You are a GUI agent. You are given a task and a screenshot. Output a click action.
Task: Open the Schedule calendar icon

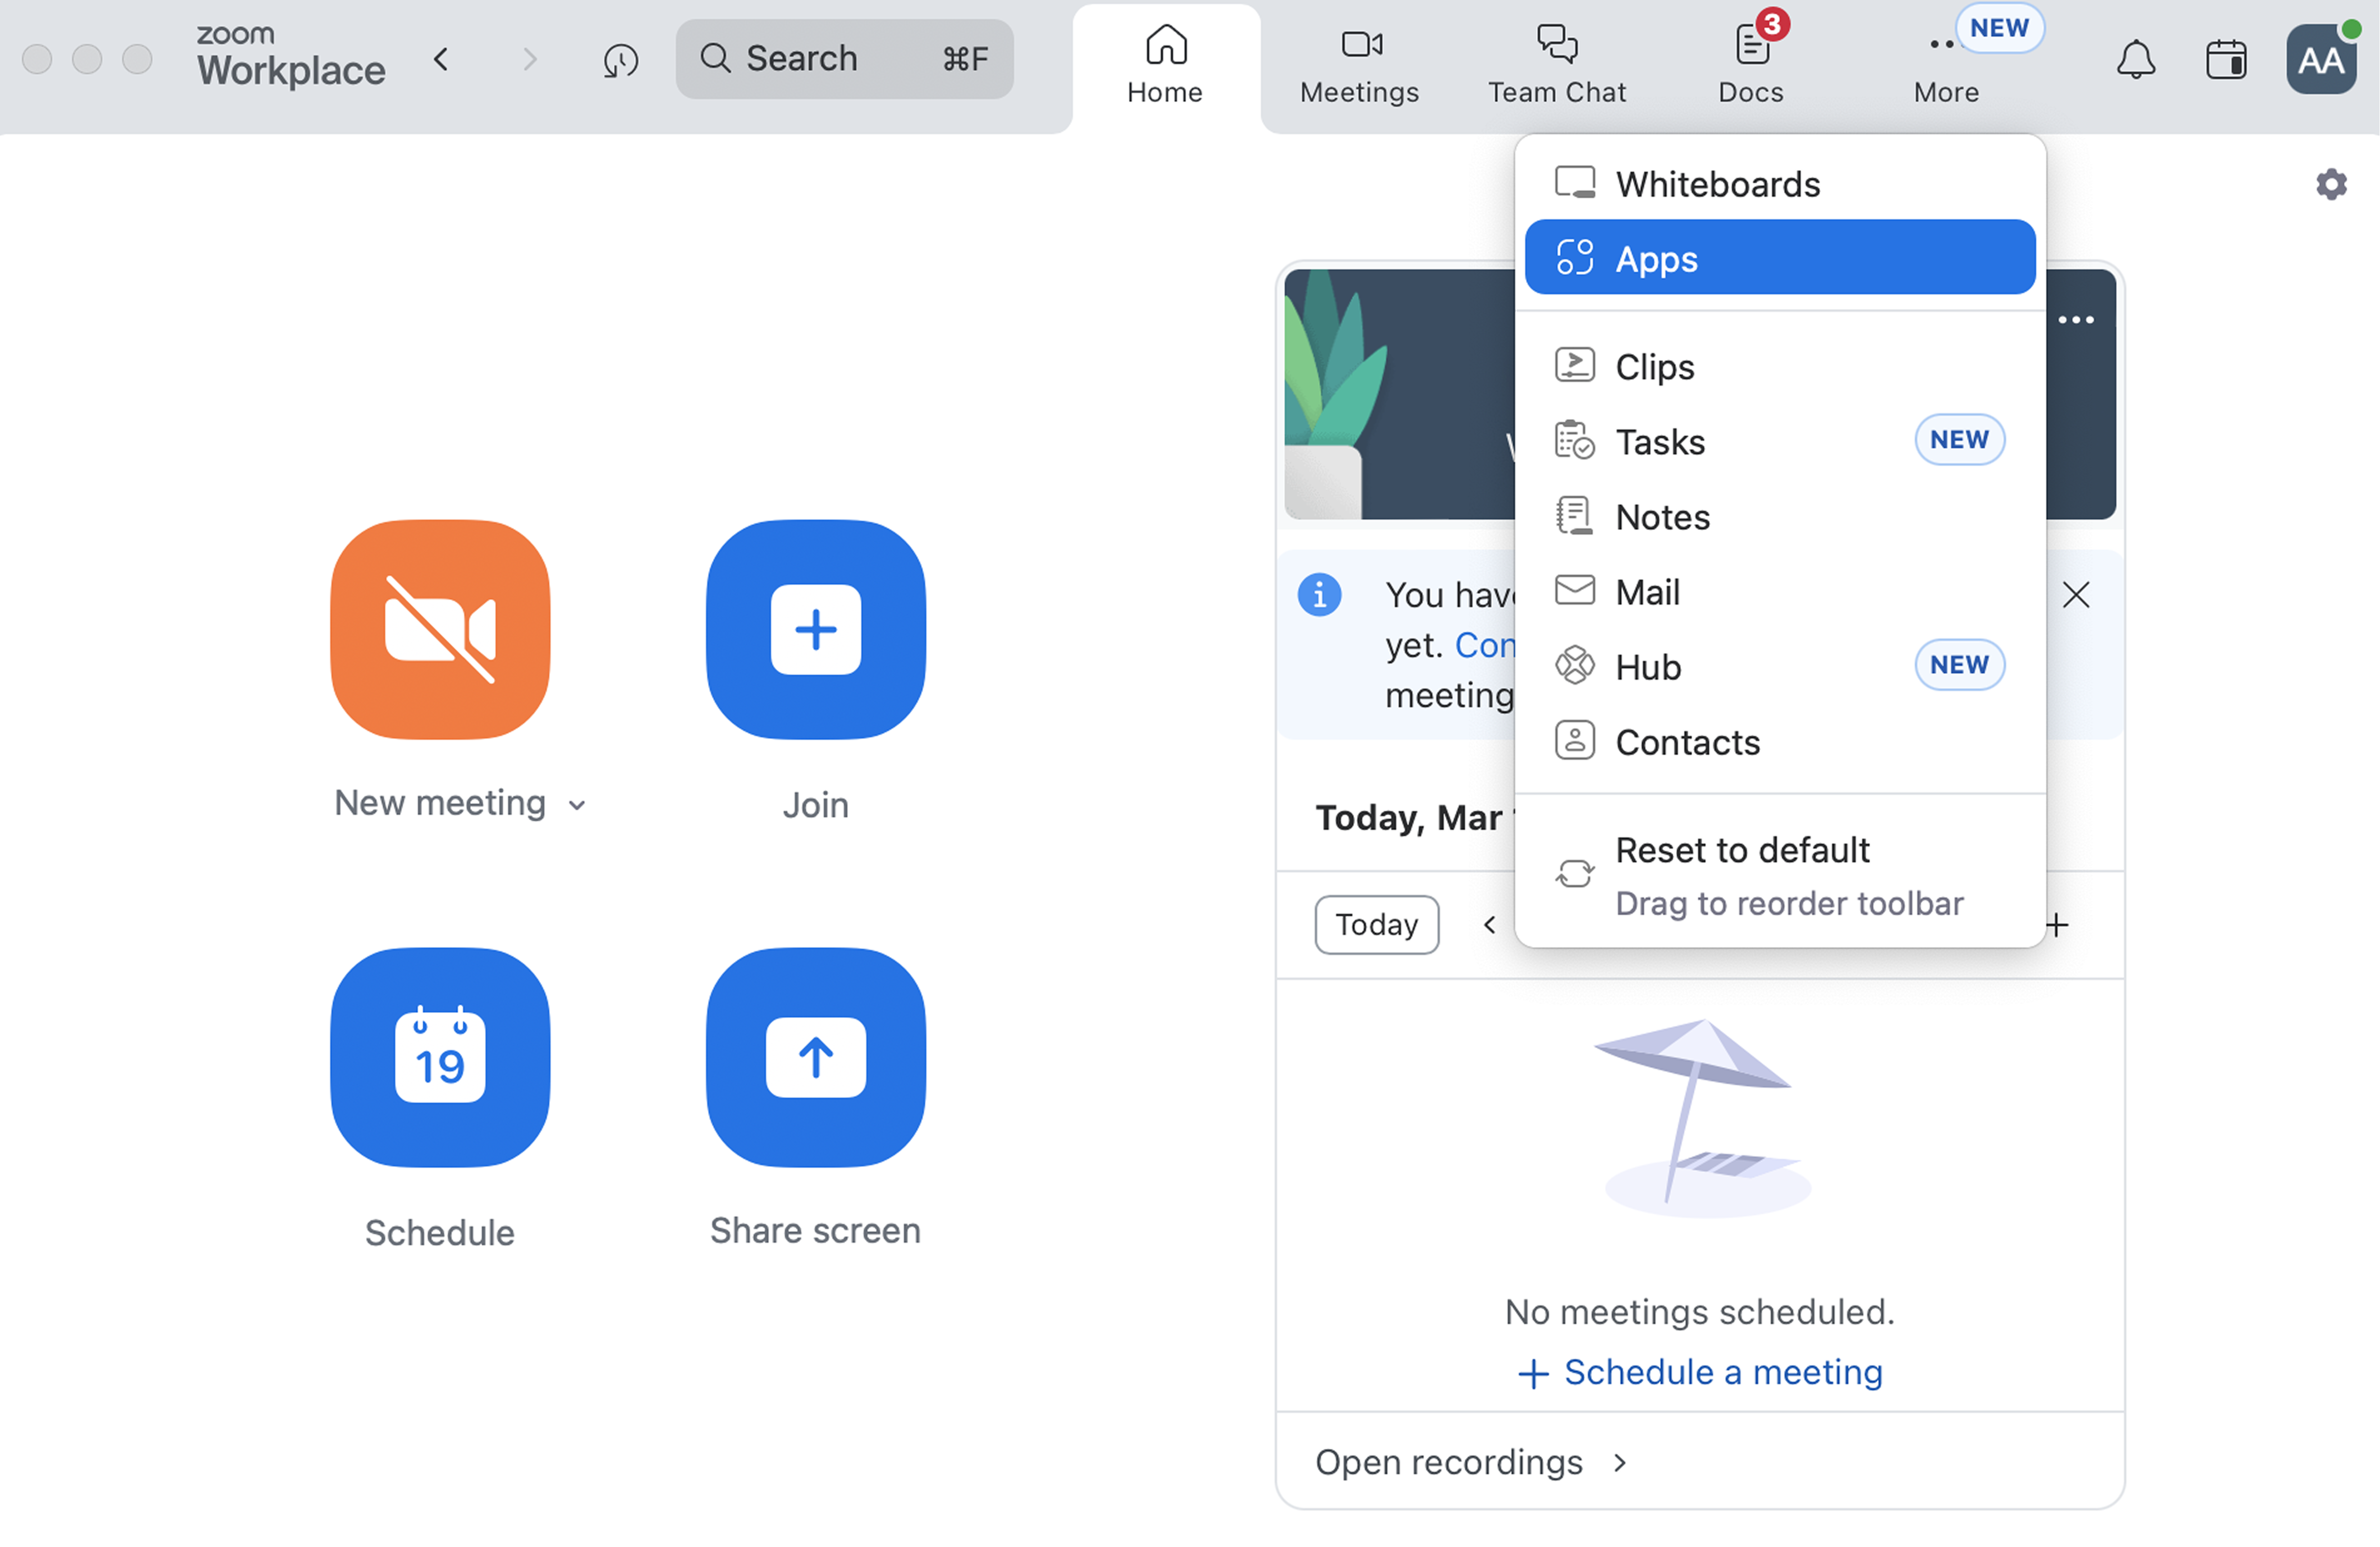[440, 1057]
